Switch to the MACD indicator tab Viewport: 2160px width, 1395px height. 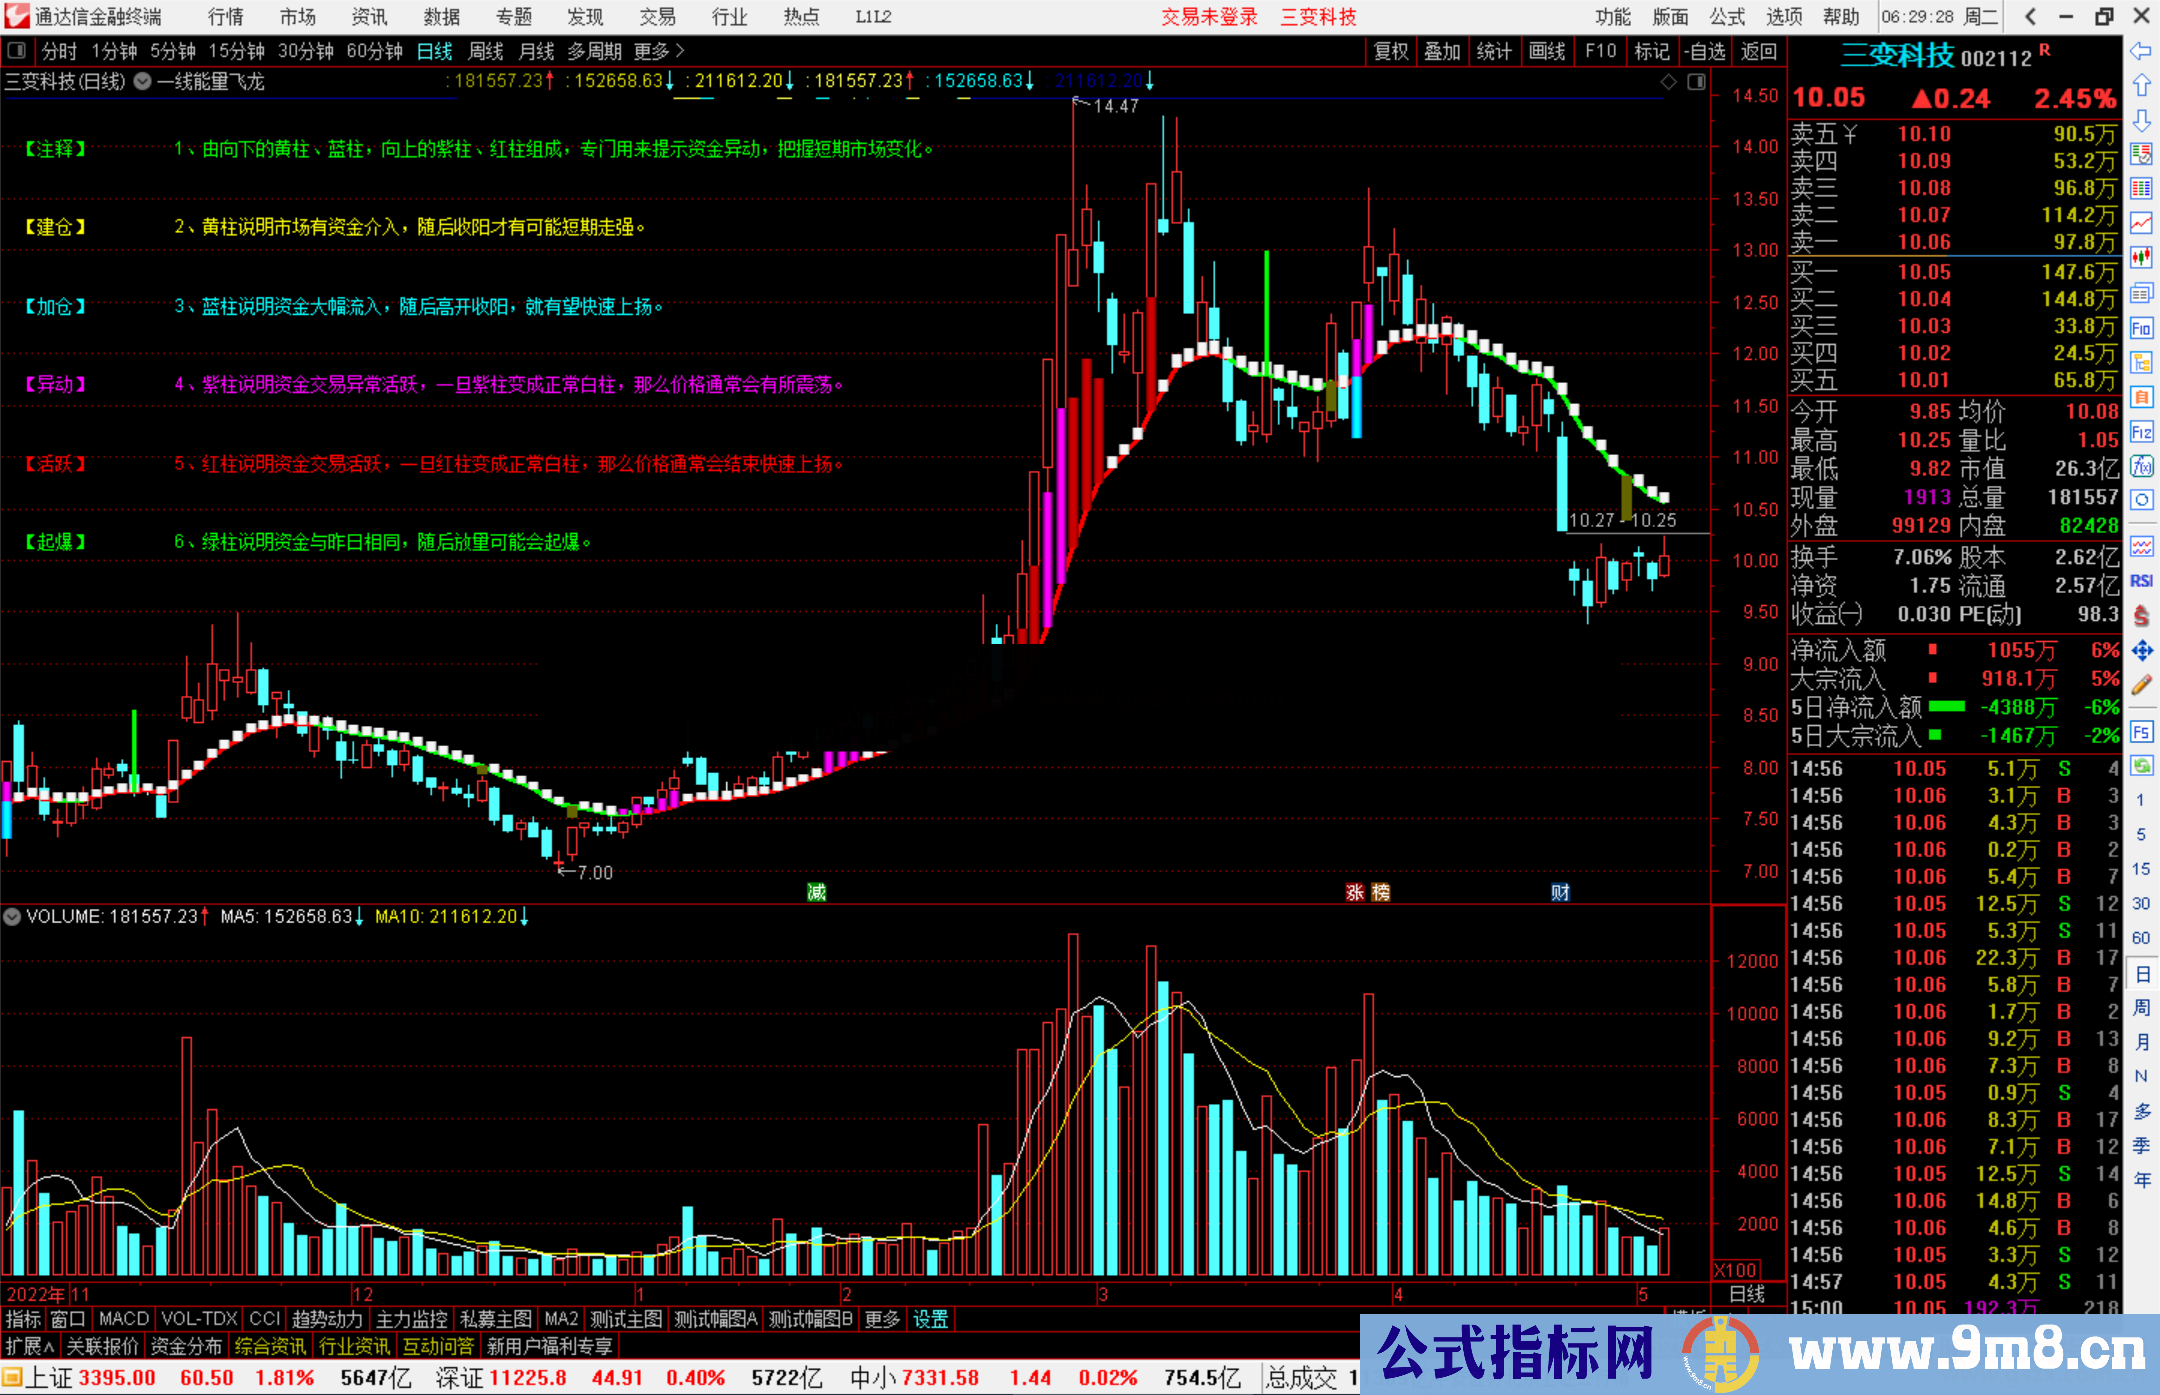(x=123, y=1319)
